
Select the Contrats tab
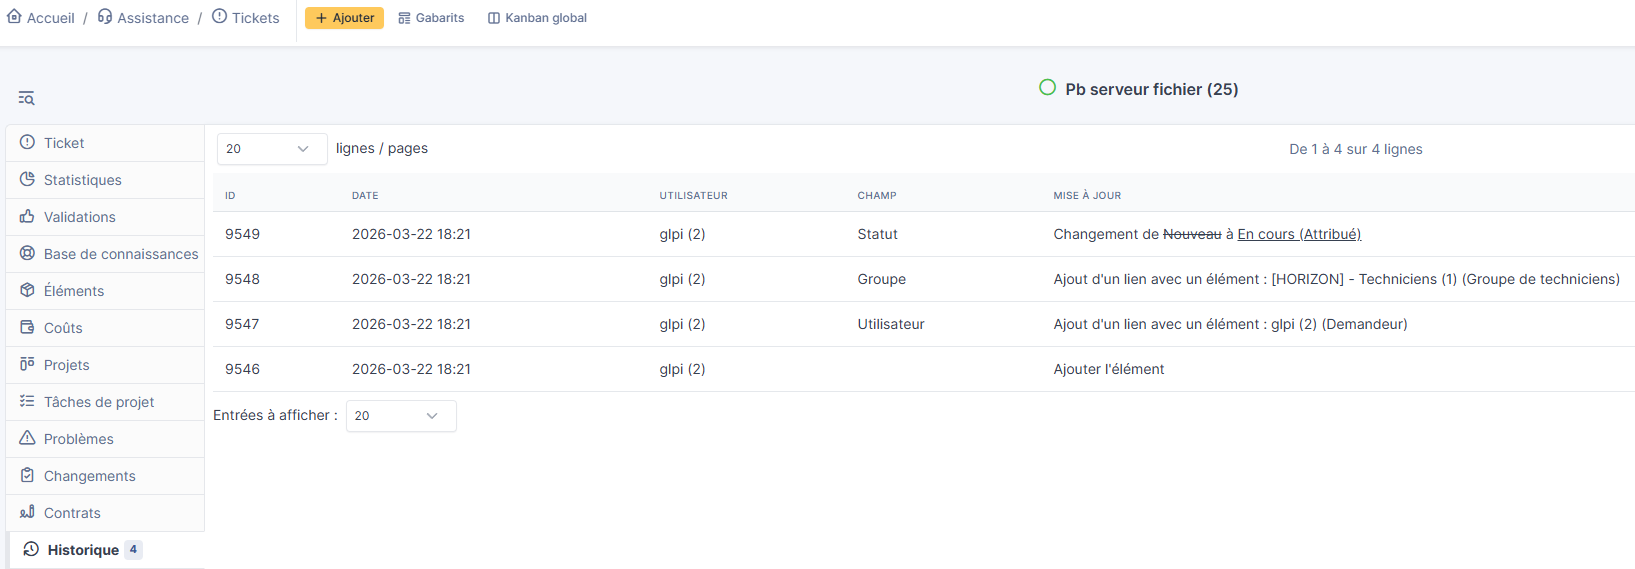click(72, 513)
